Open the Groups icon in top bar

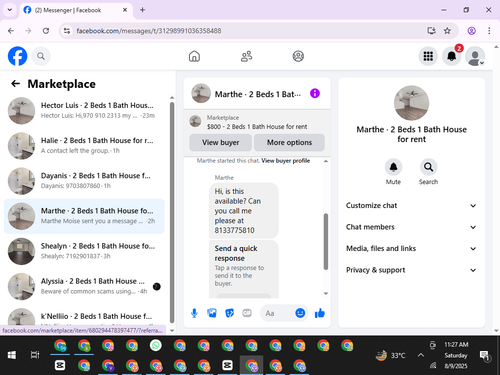(298, 56)
